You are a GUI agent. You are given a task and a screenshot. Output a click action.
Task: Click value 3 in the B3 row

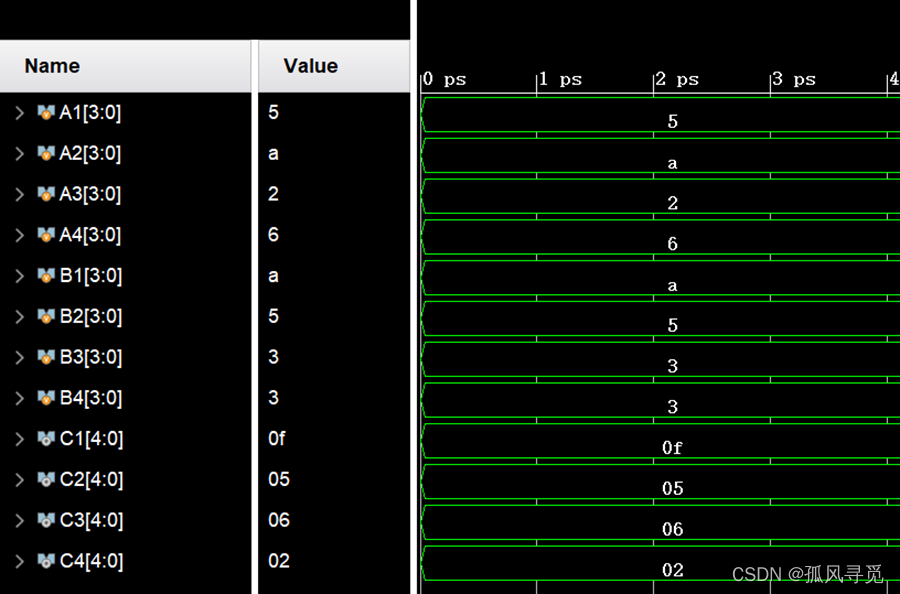point(273,357)
